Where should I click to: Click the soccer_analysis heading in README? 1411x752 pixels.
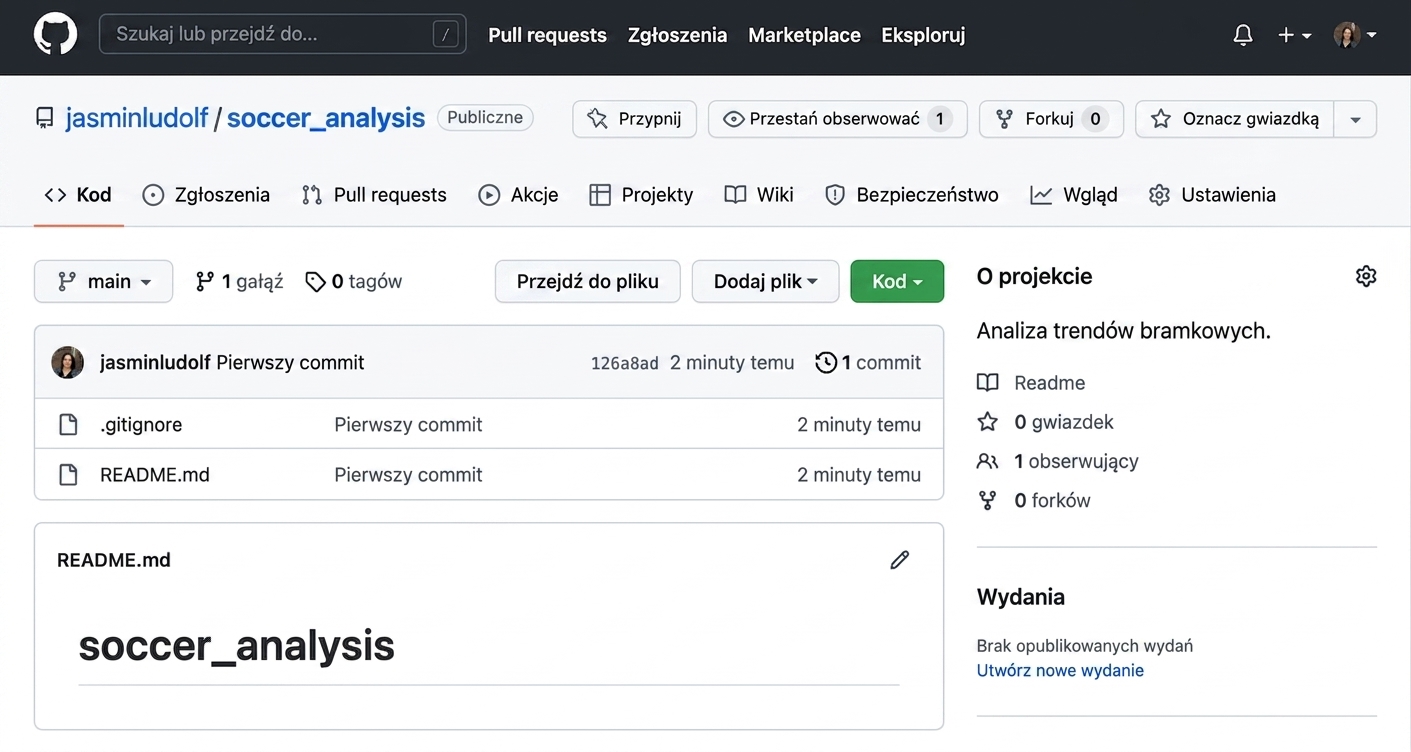click(237, 646)
